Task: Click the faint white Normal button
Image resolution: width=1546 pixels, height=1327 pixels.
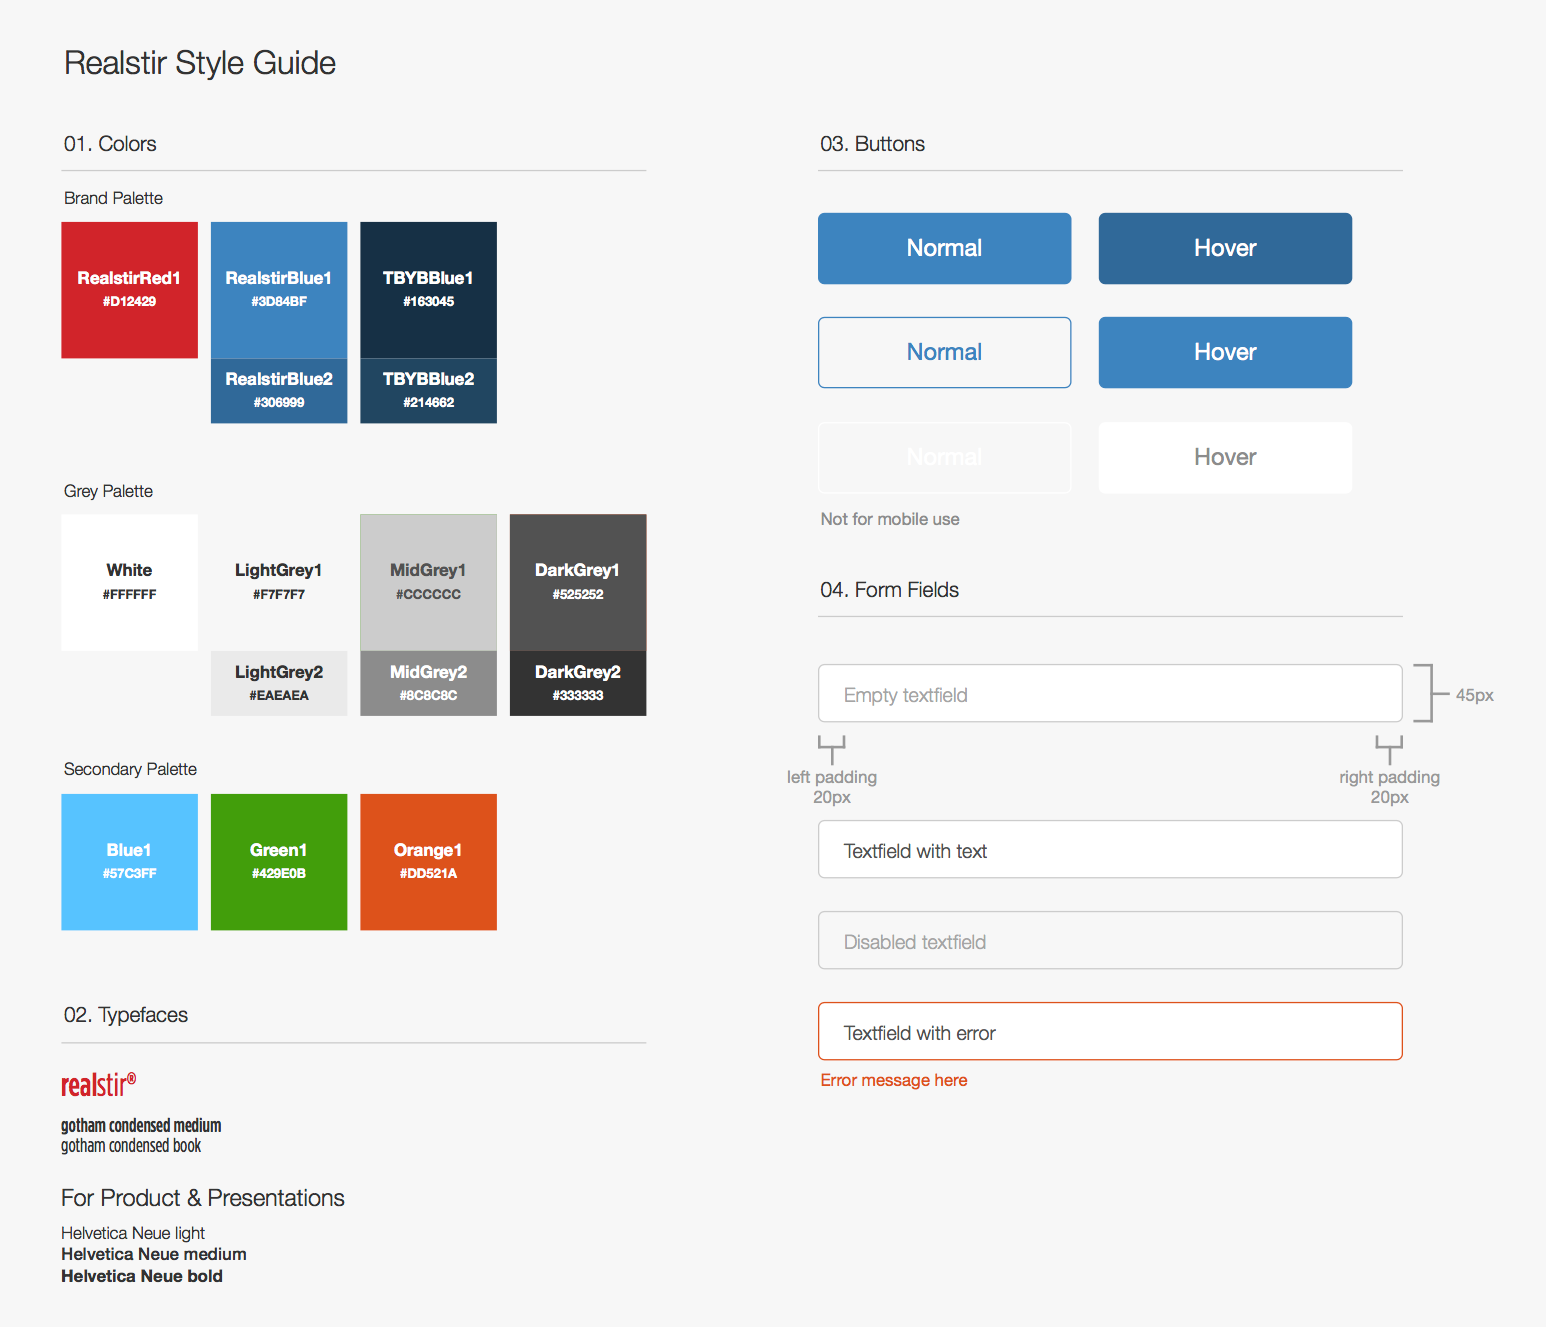Action: pyautogui.click(x=944, y=457)
